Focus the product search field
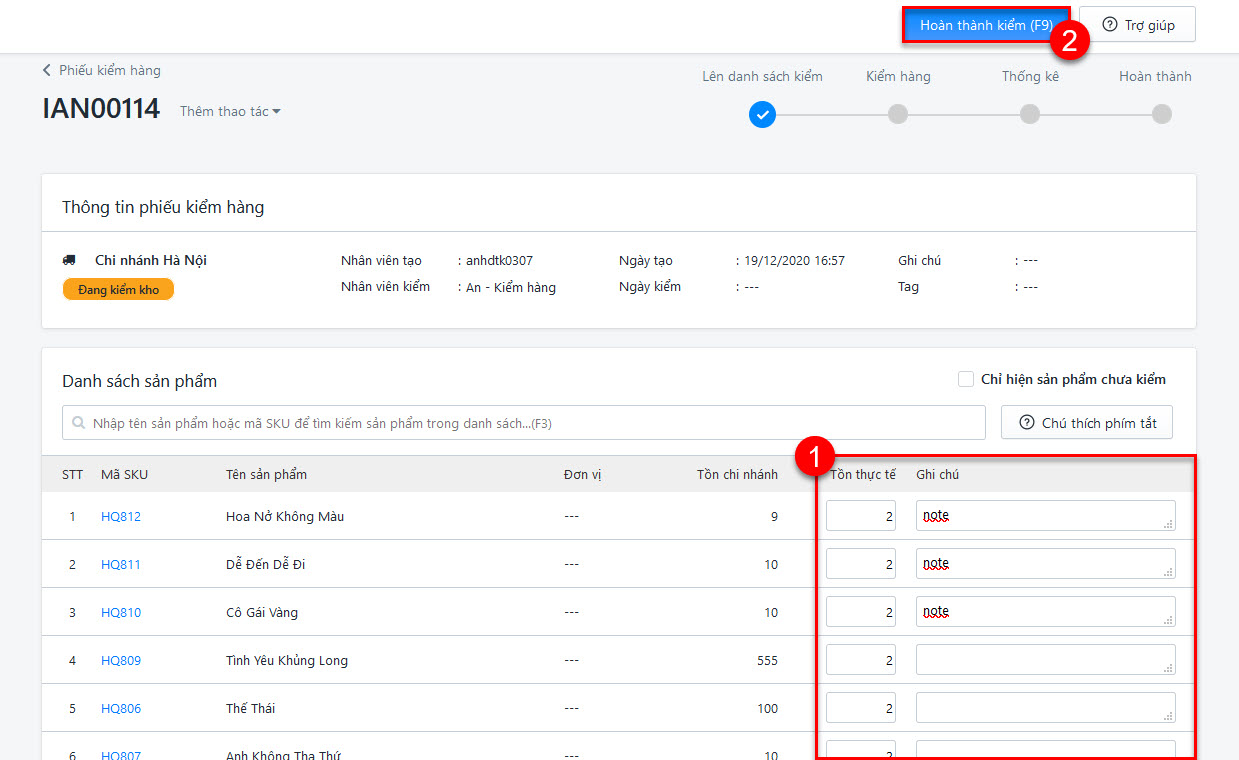The width and height of the screenshot is (1239, 760). click(523, 423)
